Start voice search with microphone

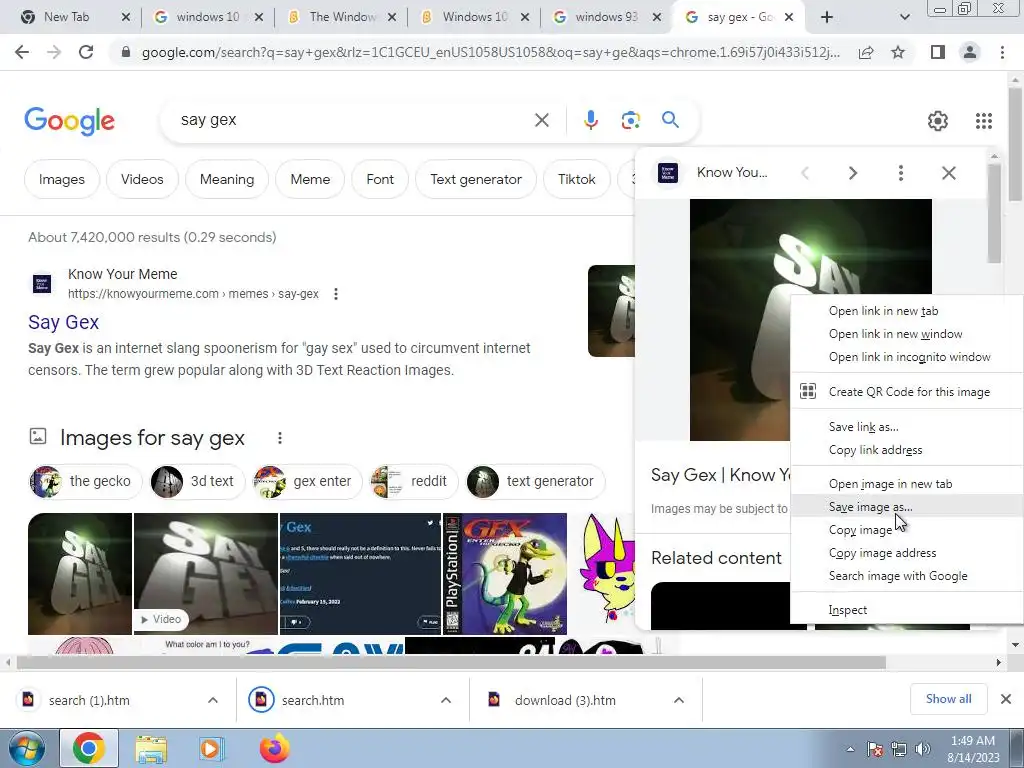pos(590,120)
